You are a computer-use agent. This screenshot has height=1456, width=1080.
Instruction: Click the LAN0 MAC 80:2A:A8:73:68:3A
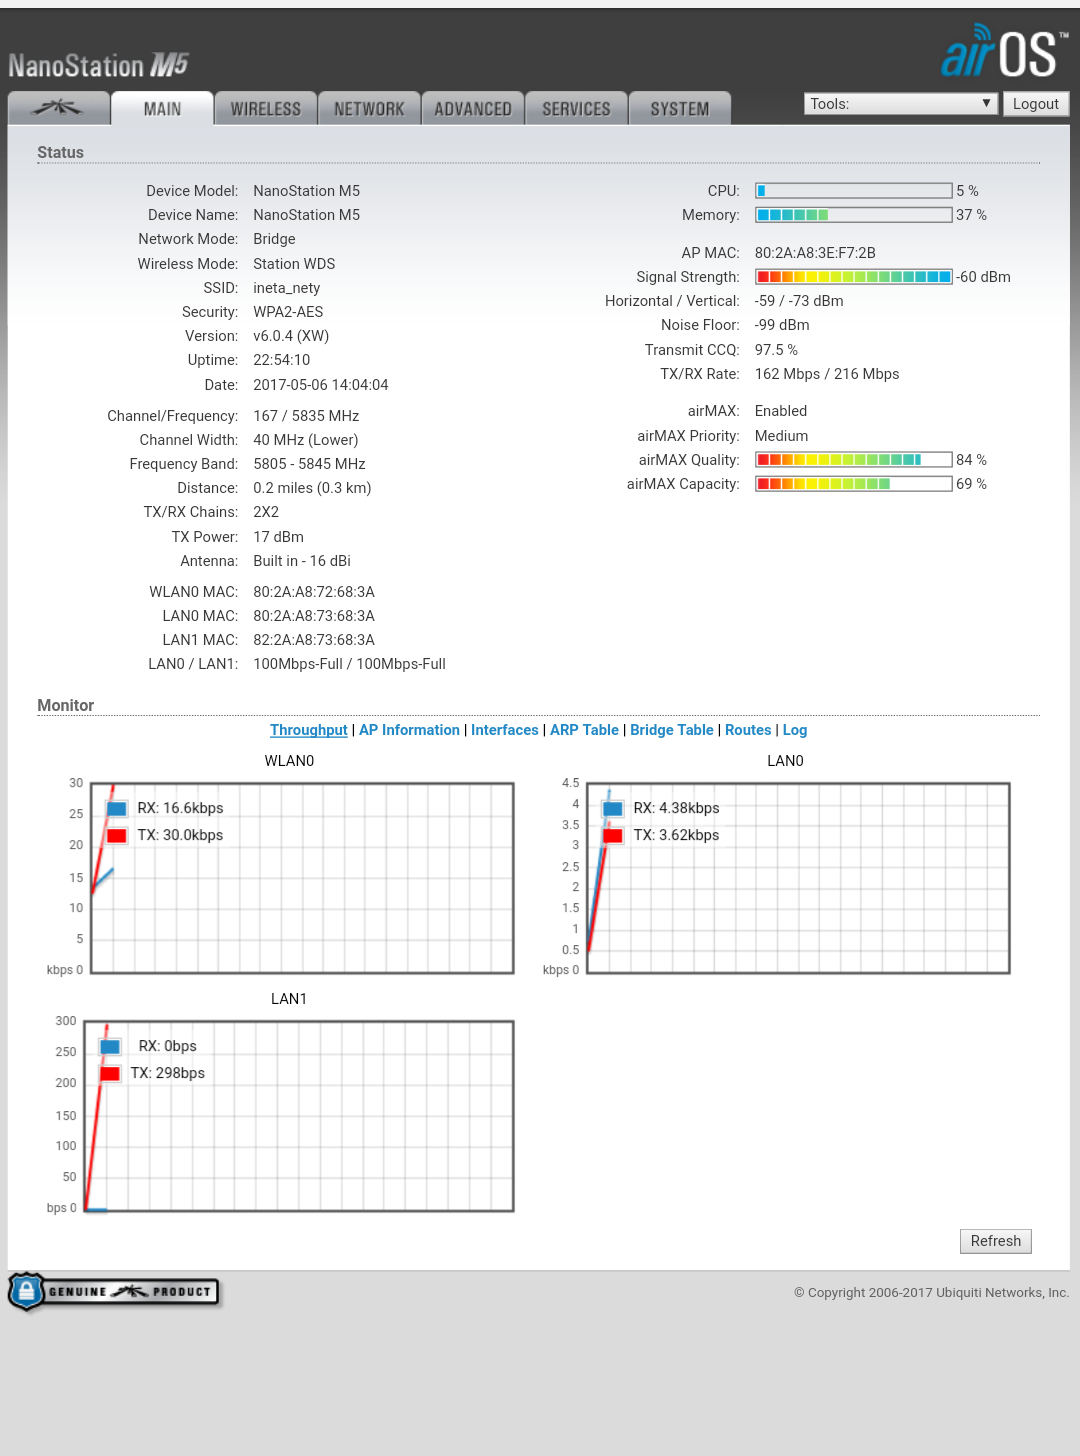click(x=314, y=616)
